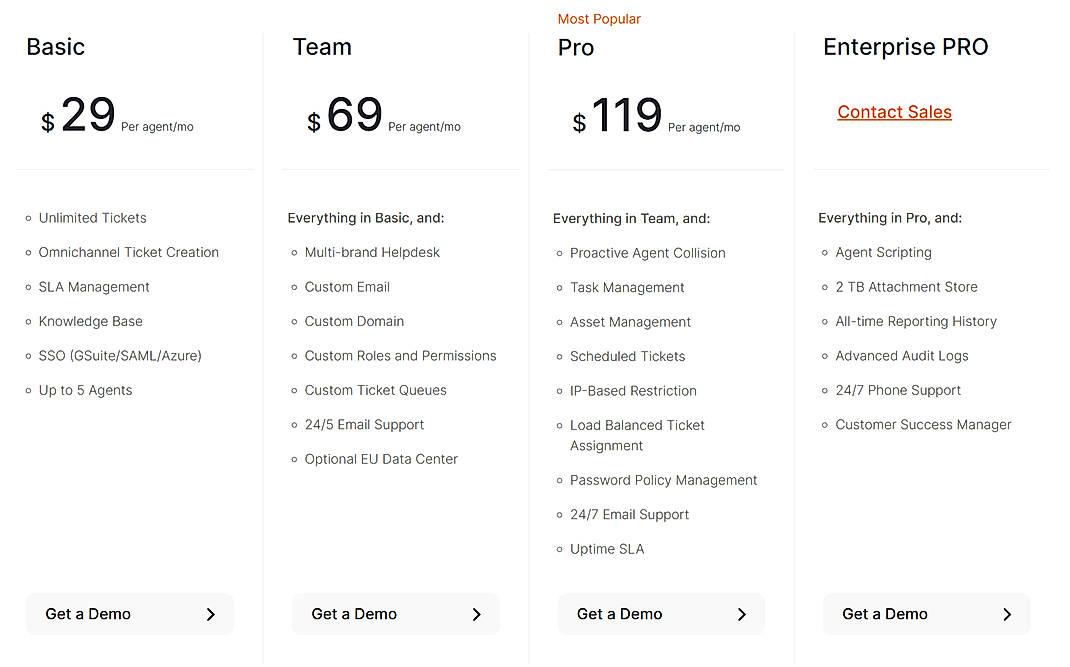
Task: Click chevron arrow in Enterprise PRO Get a Demo
Action: [1007, 615]
